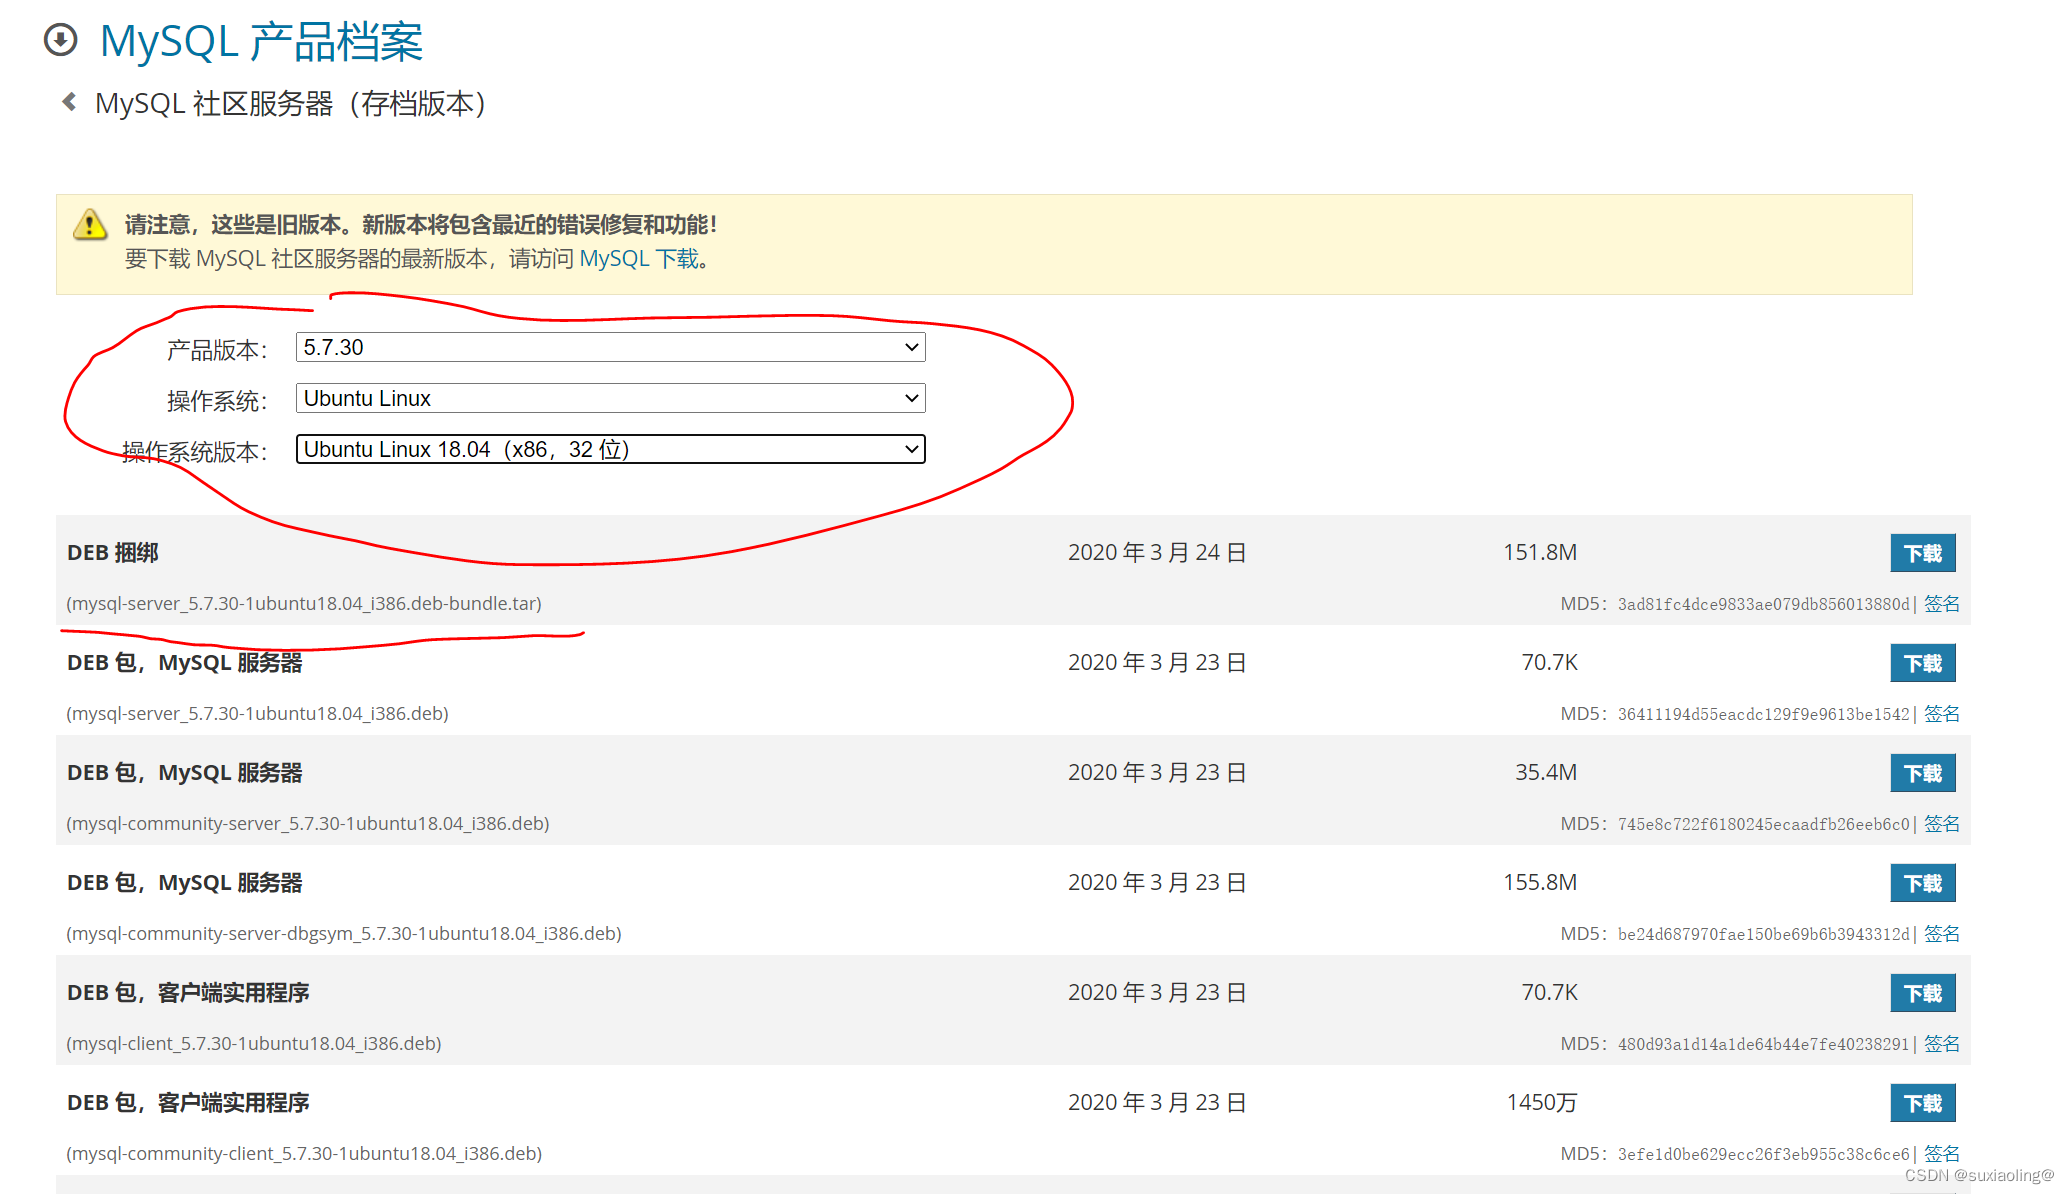Click the back chevron before MySQL 社区服务器

(x=69, y=102)
